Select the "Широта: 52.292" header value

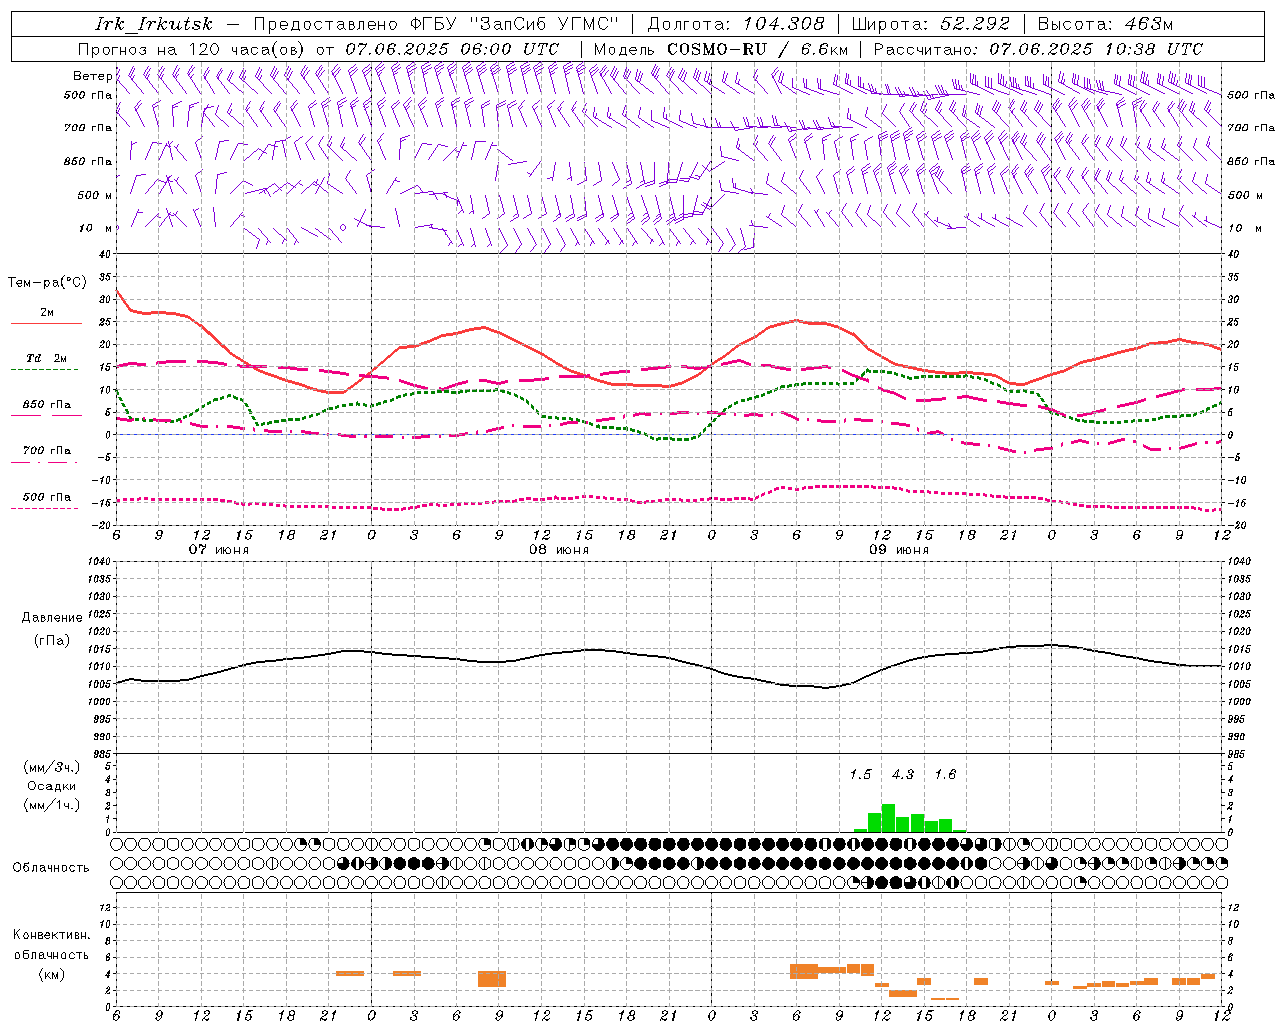pyautogui.click(x=931, y=24)
